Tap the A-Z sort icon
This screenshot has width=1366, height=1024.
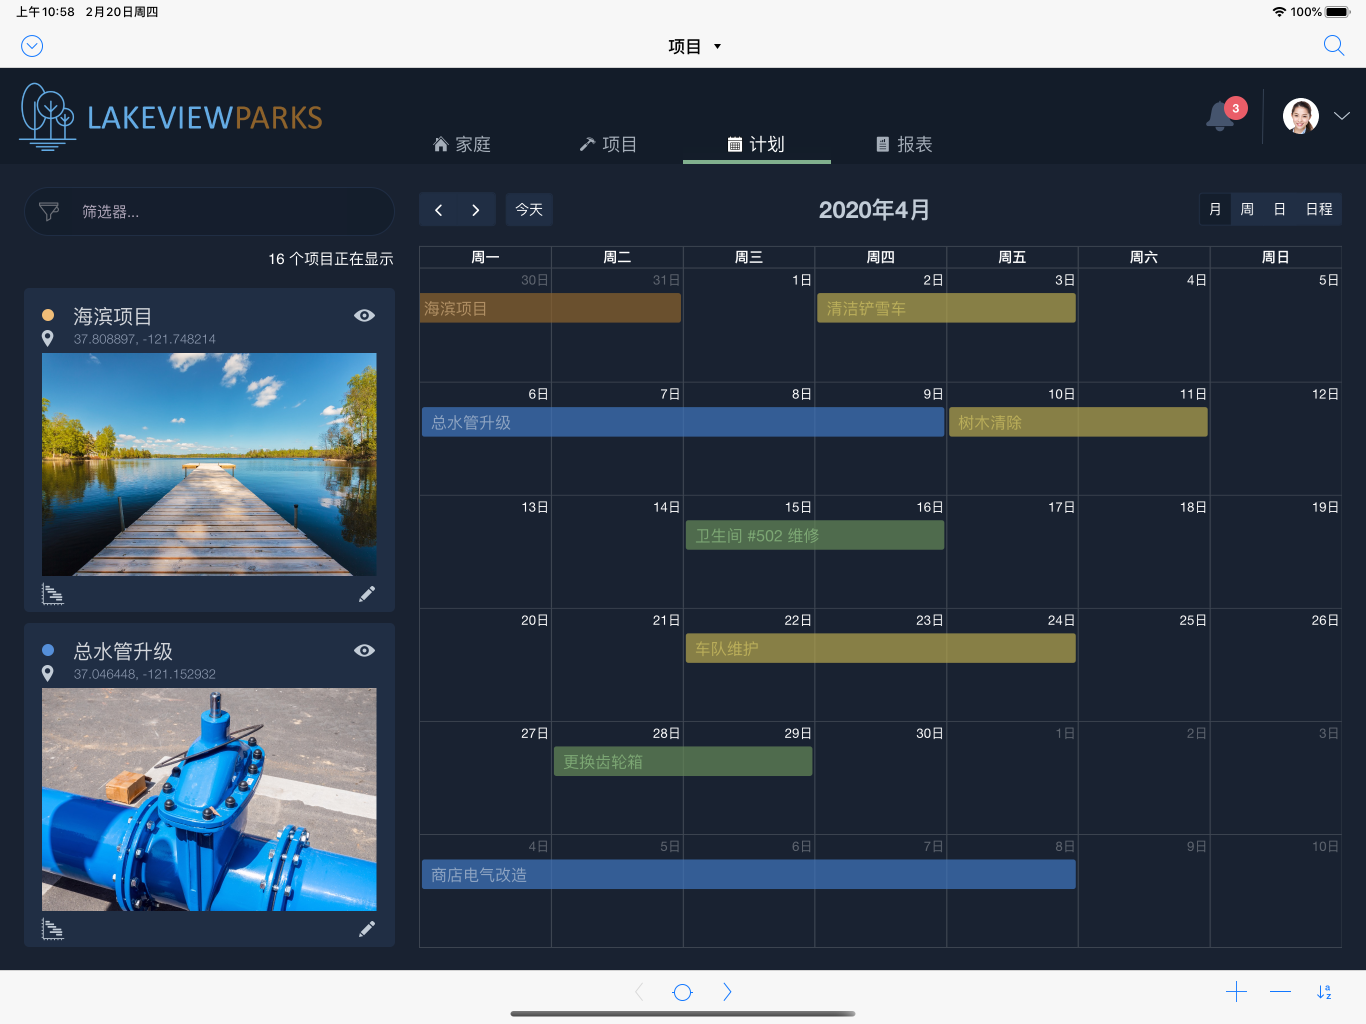pos(1325,992)
